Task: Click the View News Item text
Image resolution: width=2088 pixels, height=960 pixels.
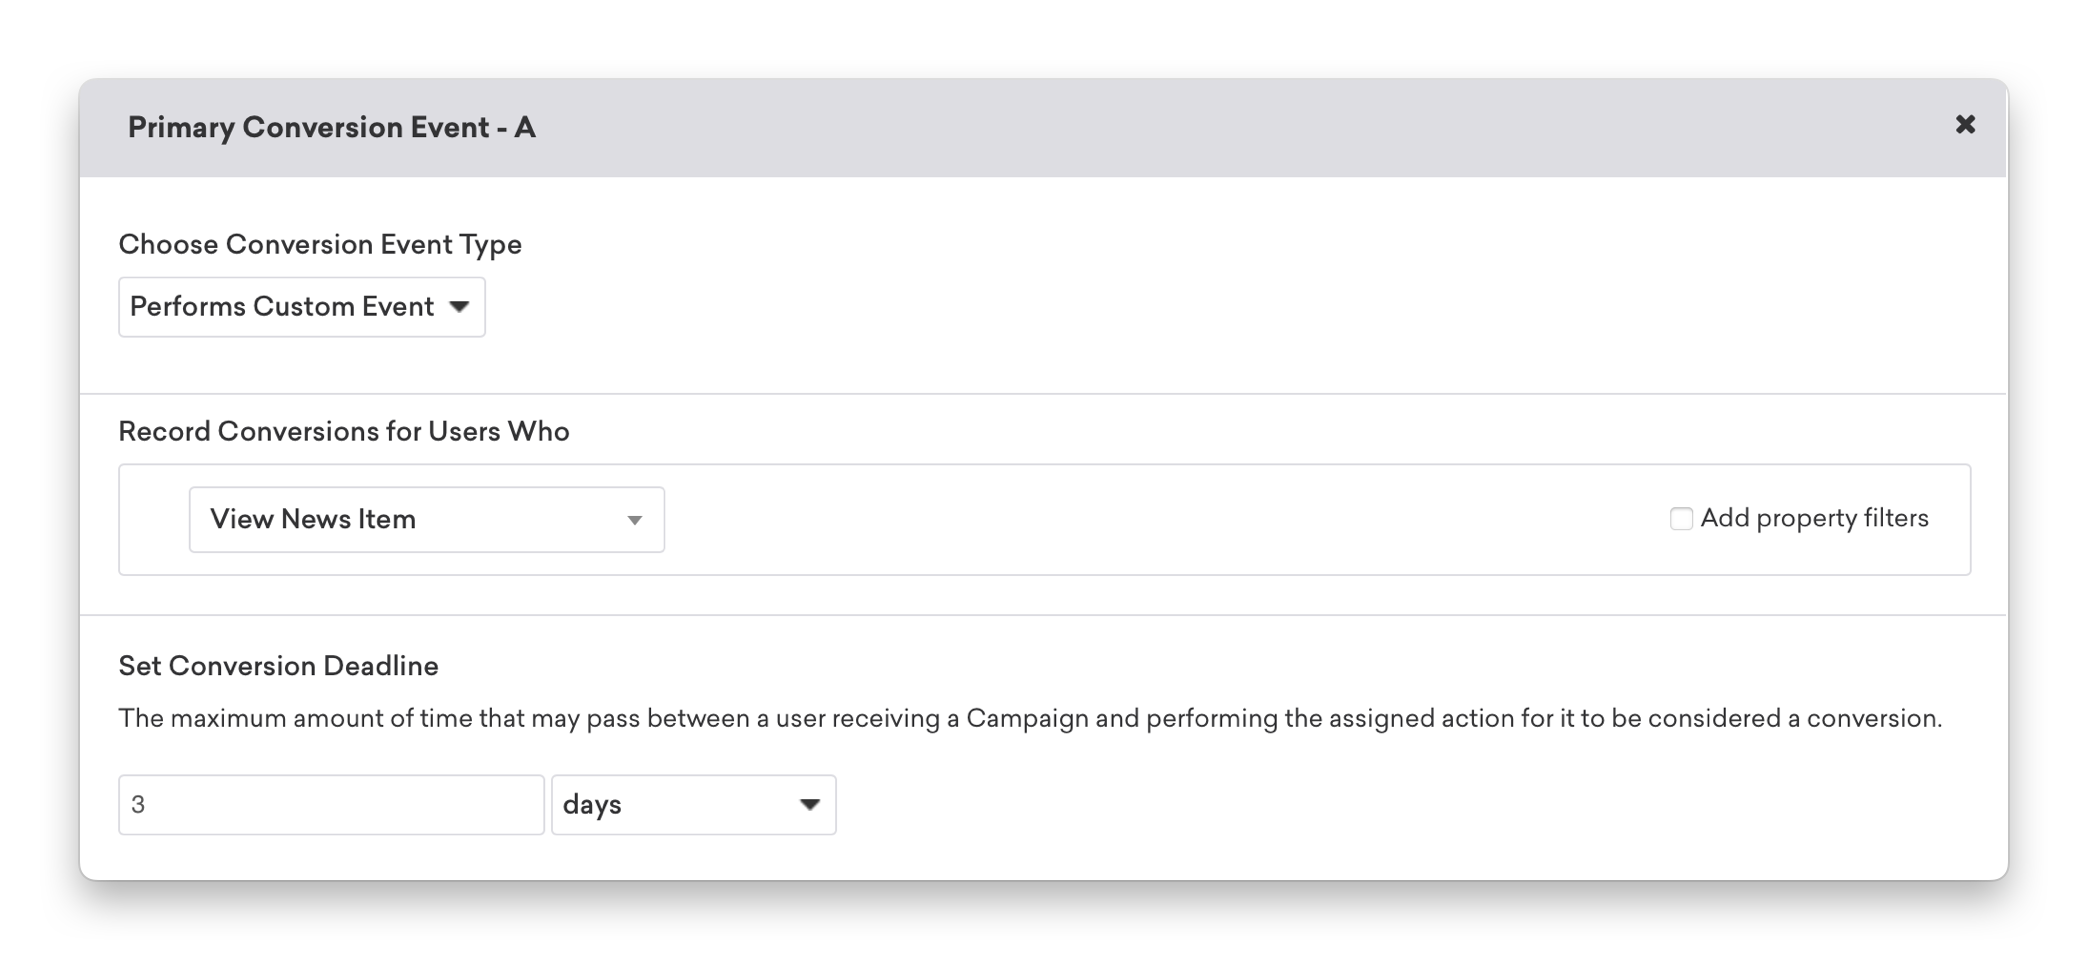Action: pos(313,520)
